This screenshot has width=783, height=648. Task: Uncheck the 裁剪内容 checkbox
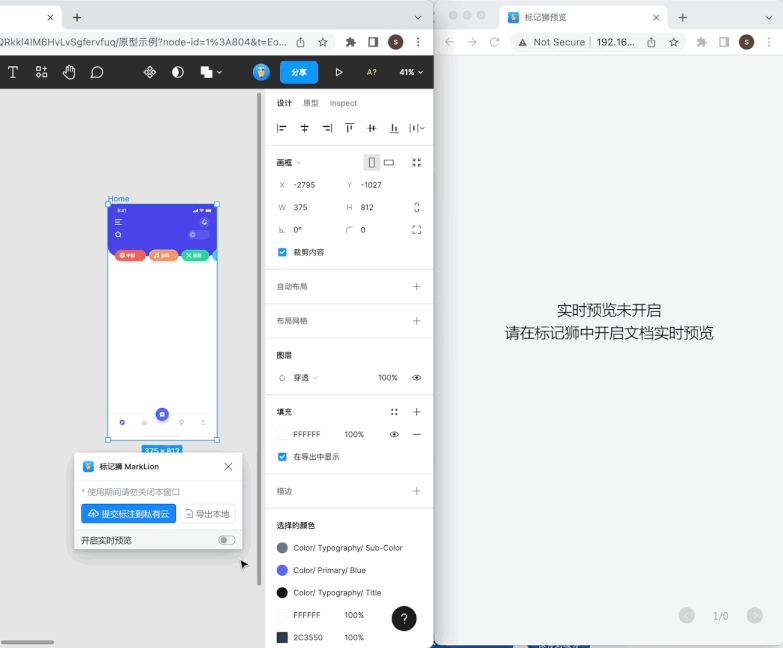click(x=282, y=252)
